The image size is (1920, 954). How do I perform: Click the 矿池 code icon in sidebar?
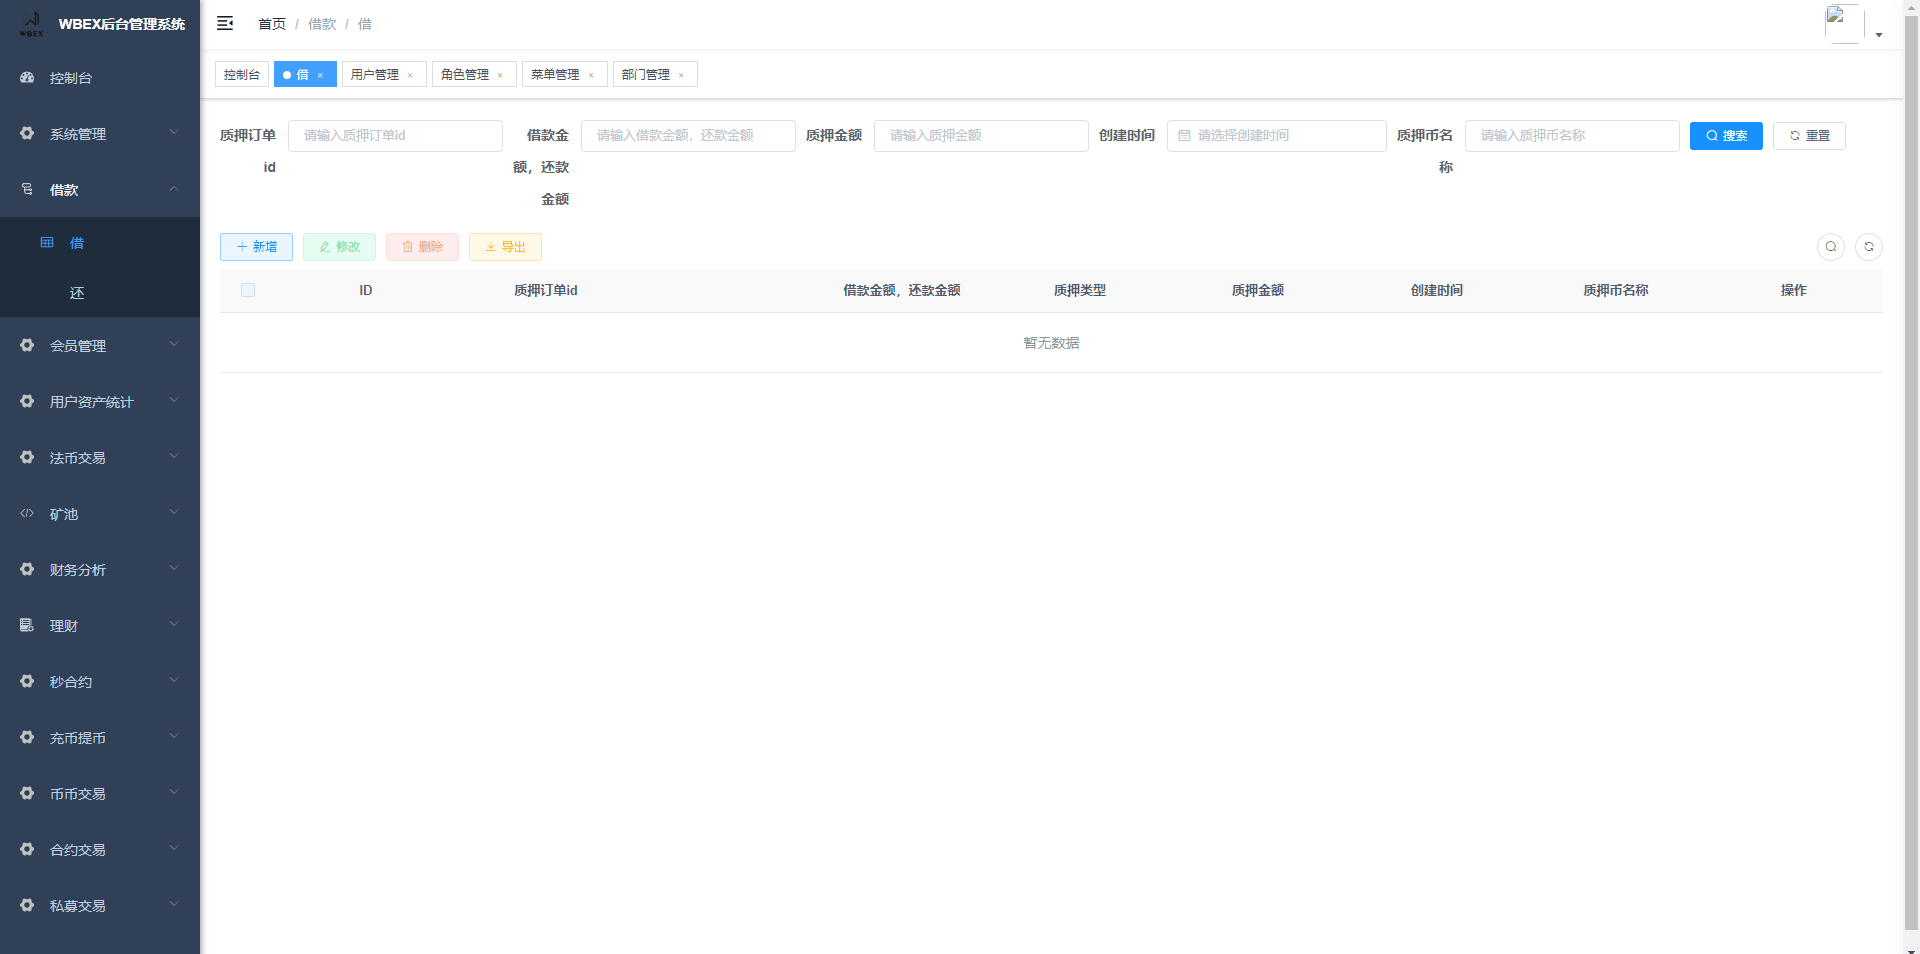(x=27, y=514)
